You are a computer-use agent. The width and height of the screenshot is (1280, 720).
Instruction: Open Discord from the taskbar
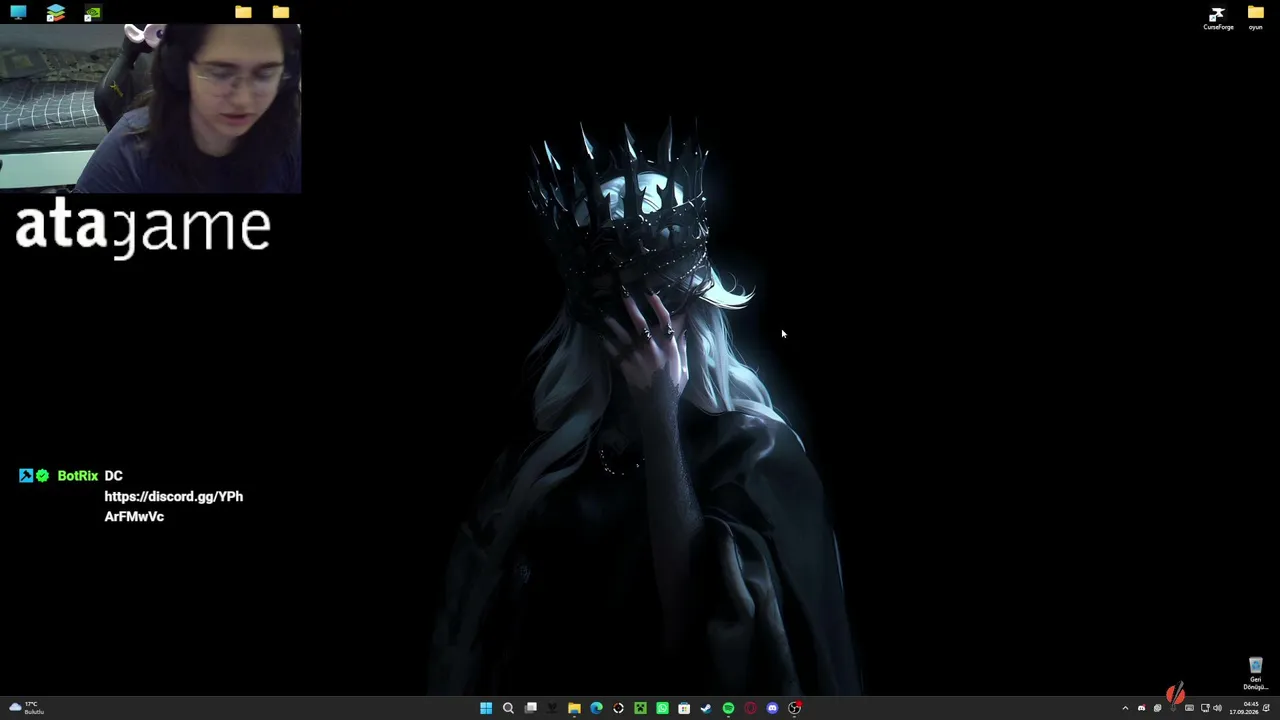[x=772, y=708]
